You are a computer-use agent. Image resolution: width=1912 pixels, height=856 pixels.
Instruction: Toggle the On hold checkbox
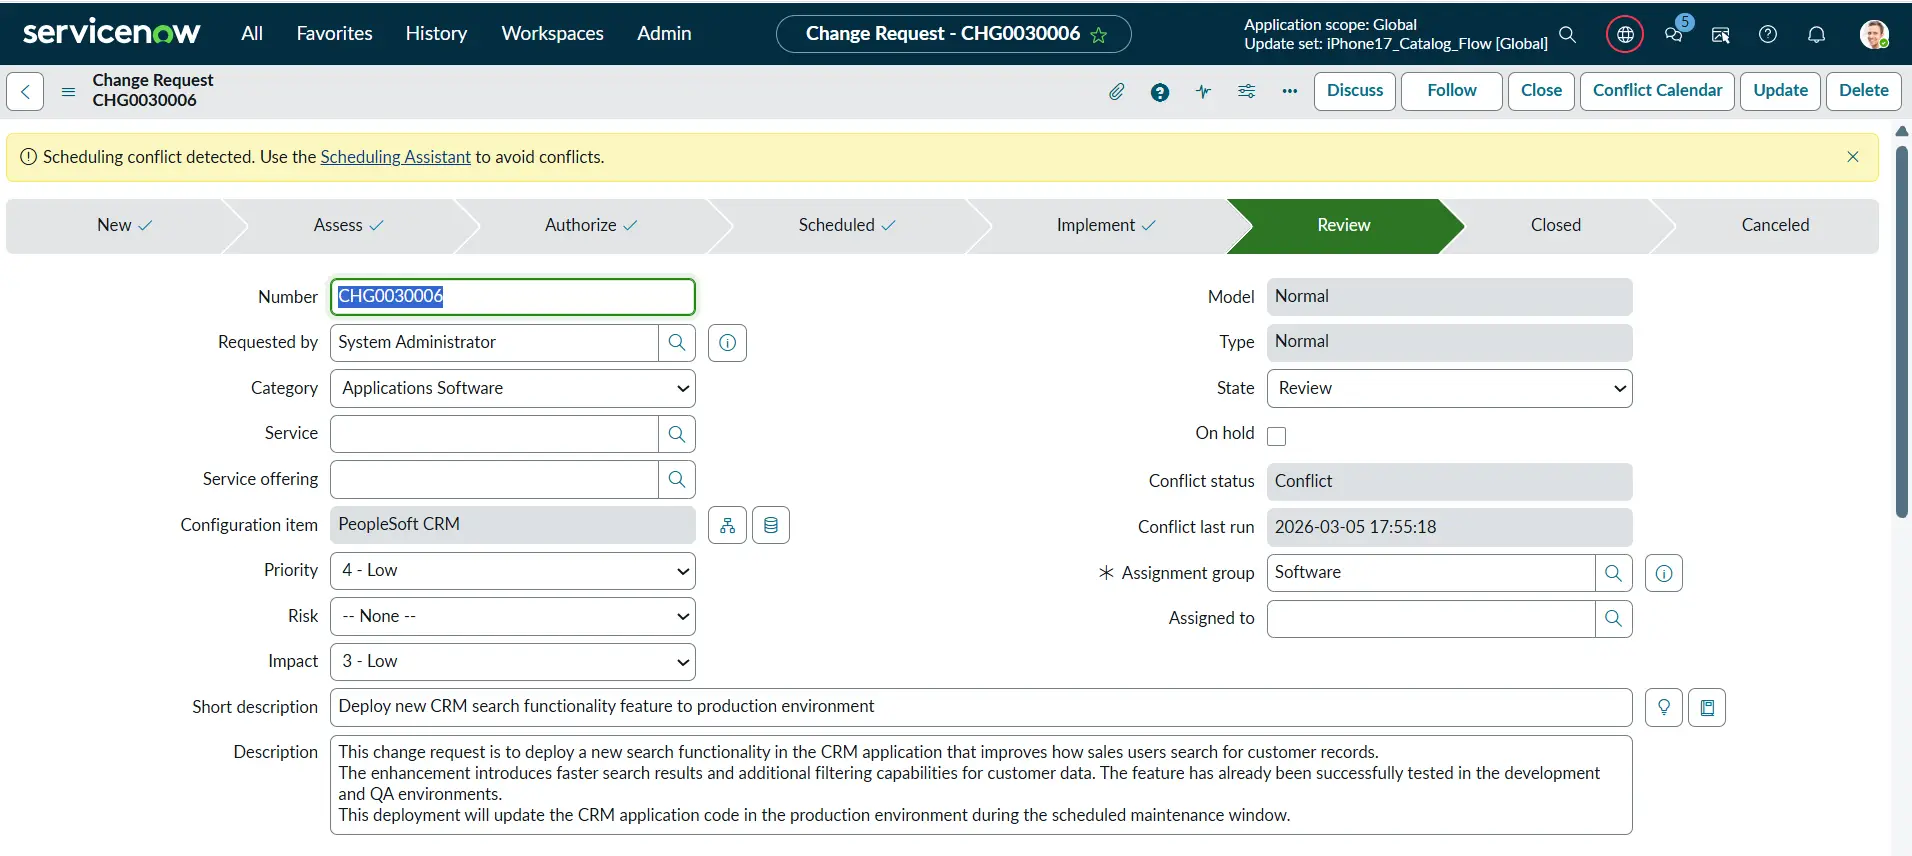coord(1276,436)
